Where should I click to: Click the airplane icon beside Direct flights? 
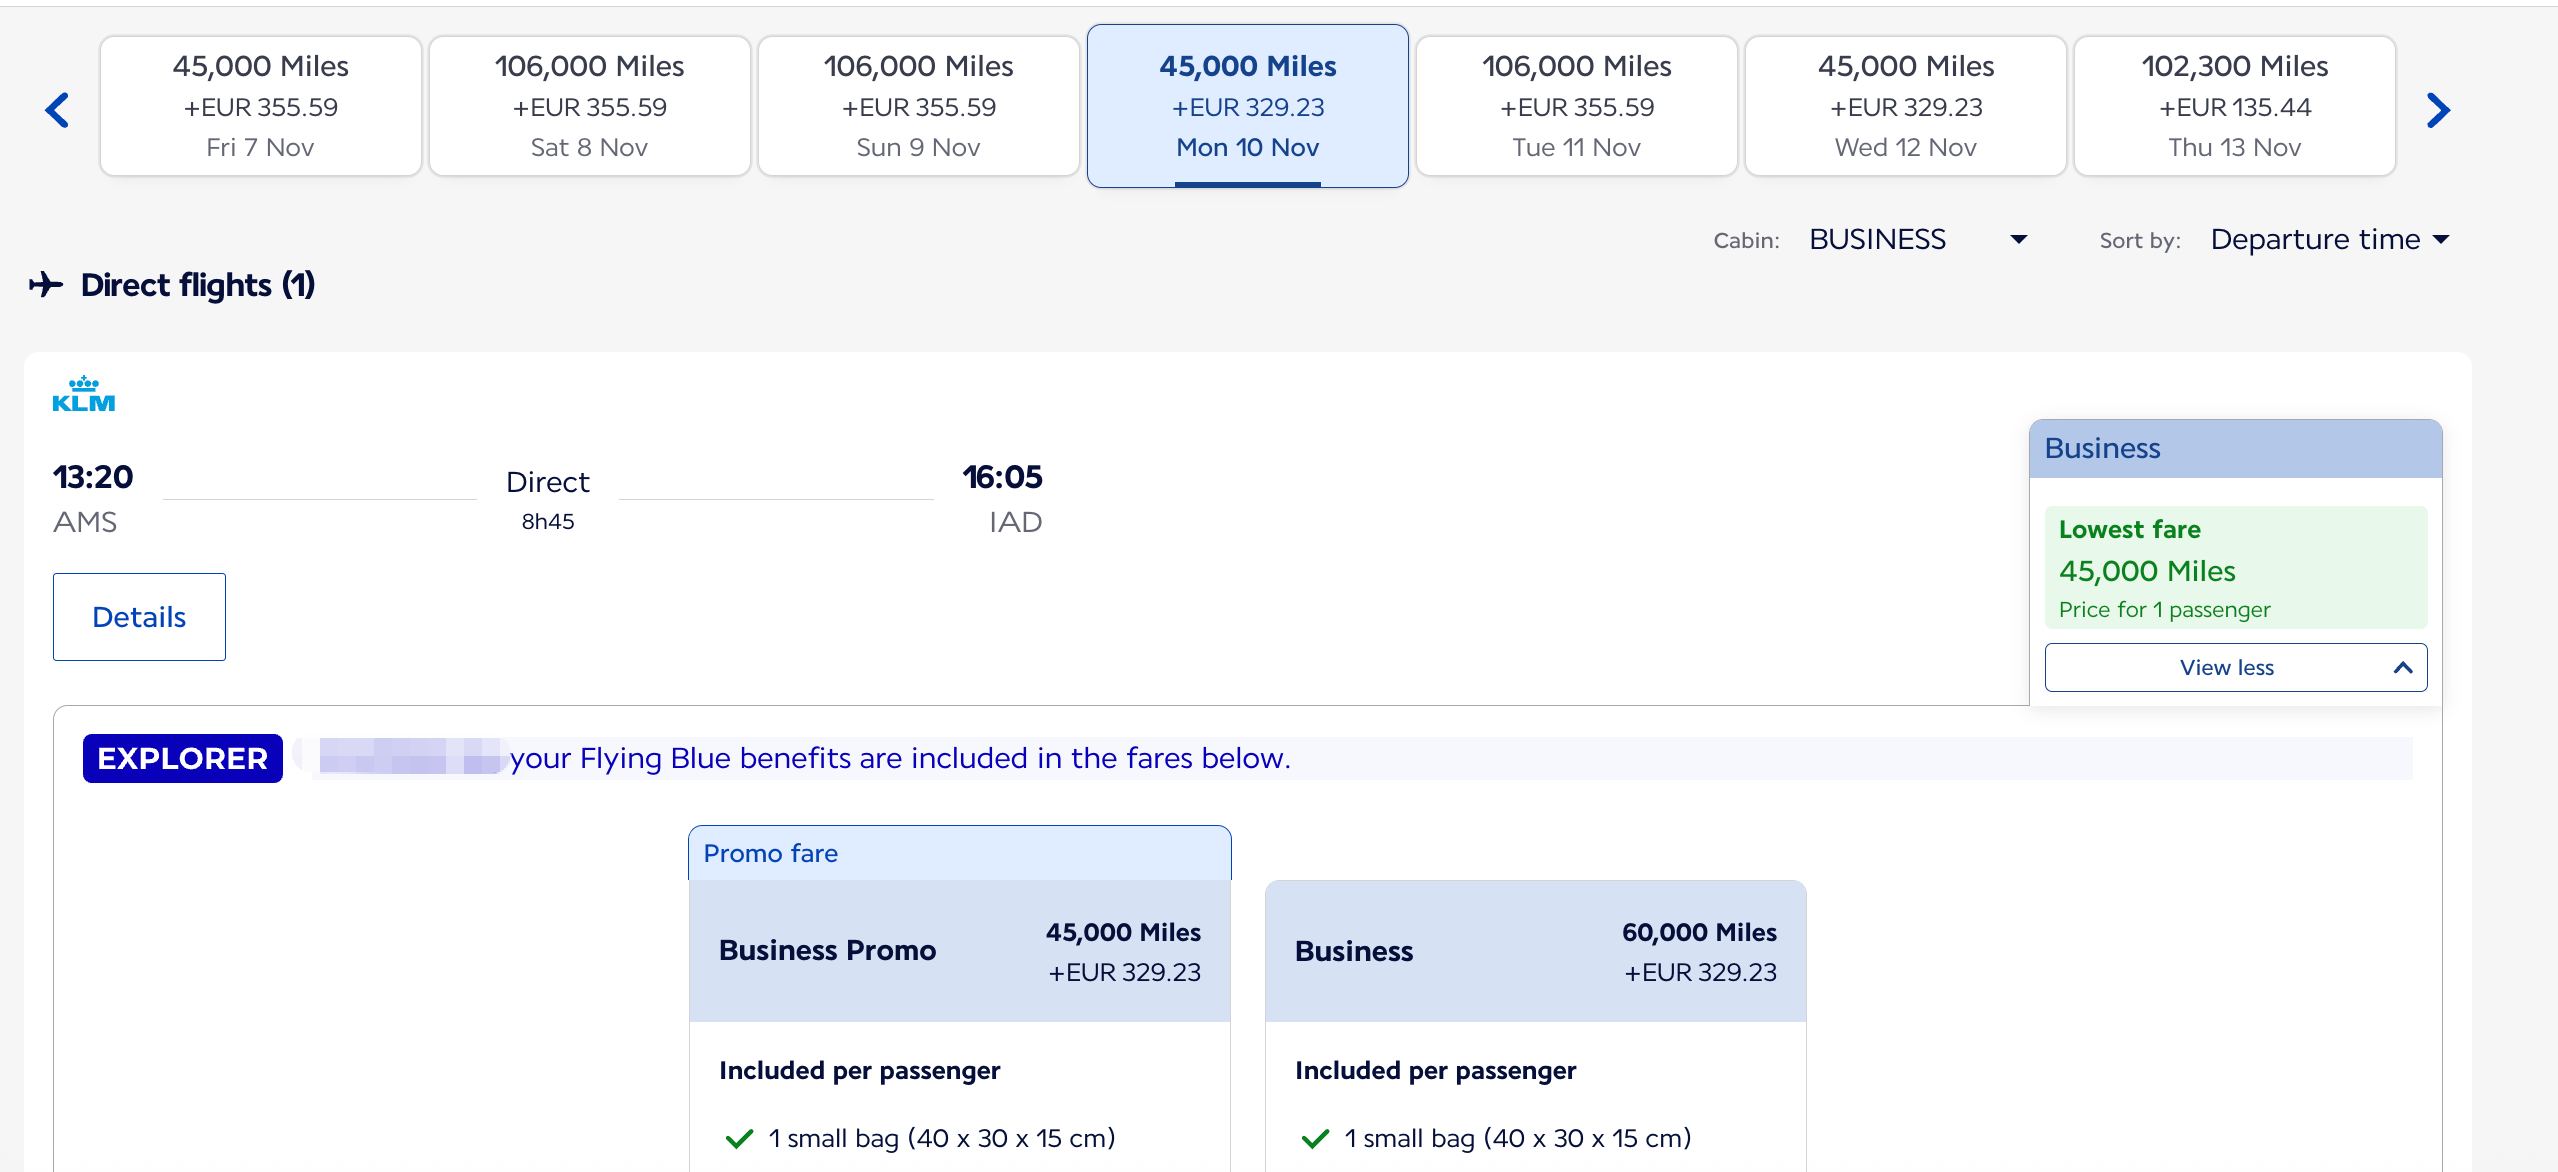point(46,285)
